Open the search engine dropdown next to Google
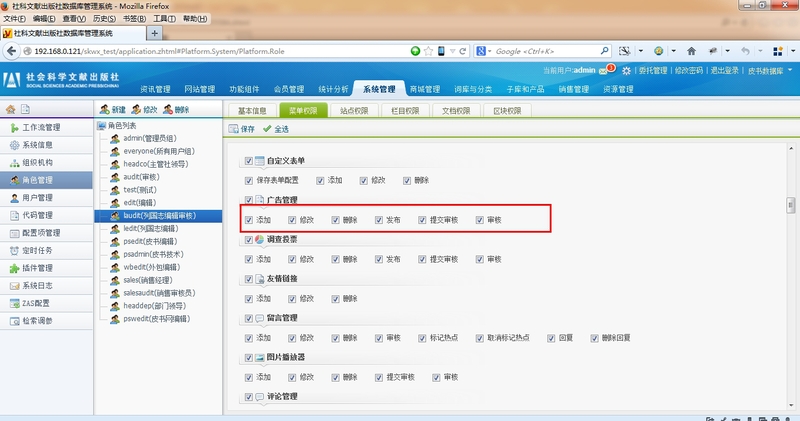Image resolution: width=800 pixels, height=421 pixels. (x=484, y=51)
